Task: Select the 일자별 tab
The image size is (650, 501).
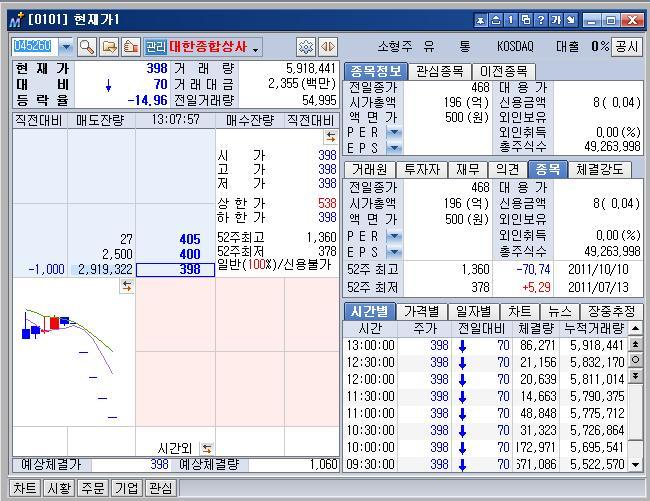Action: pyautogui.click(x=473, y=311)
